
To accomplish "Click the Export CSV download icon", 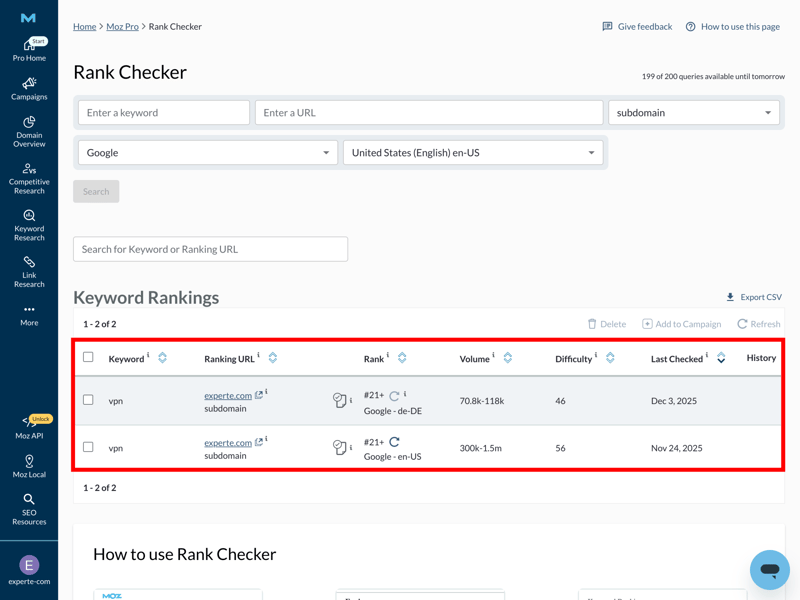I will [730, 297].
